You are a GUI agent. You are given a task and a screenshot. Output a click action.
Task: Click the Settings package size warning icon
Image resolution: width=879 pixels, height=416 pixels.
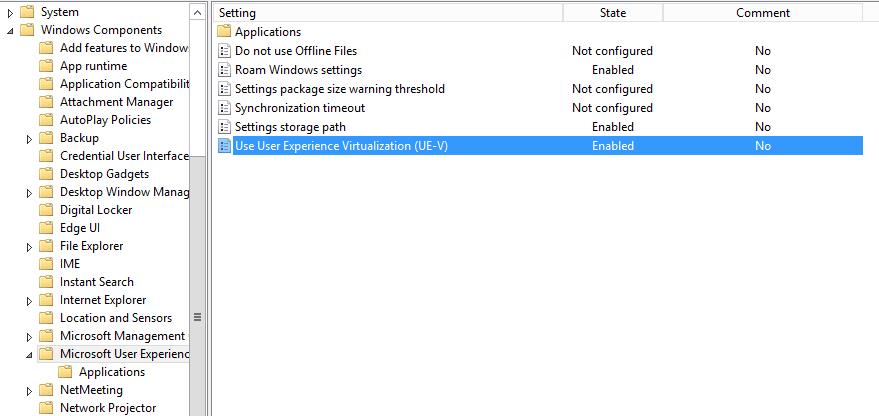click(x=224, y=89)
